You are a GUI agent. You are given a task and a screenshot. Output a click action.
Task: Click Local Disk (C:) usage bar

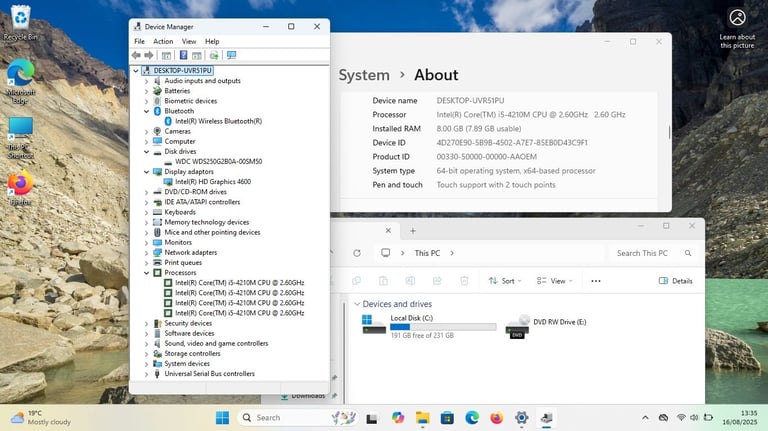[443, 327]
